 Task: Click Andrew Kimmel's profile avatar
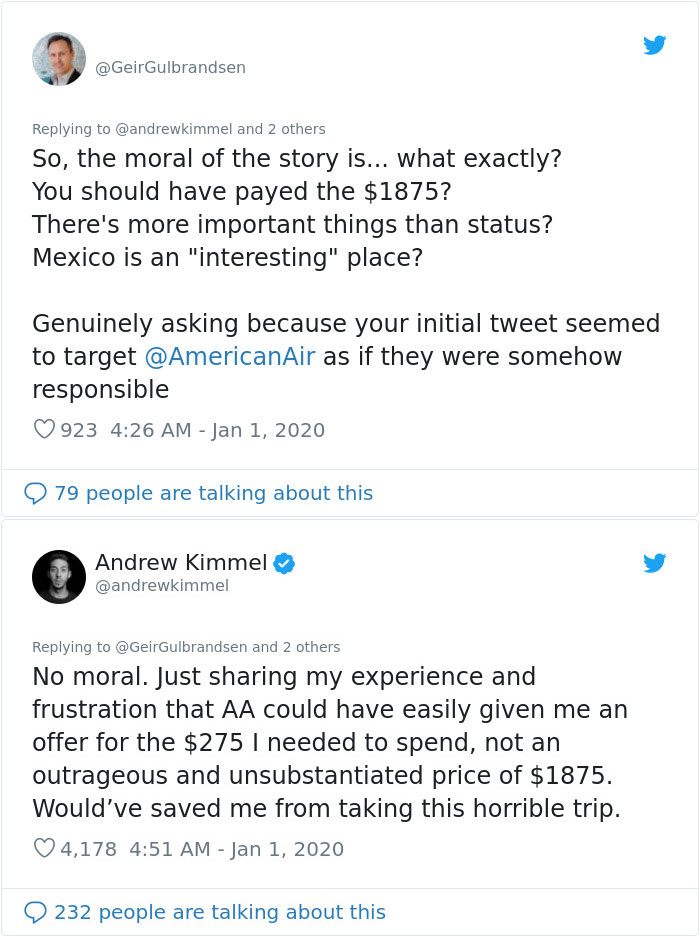point(59,575)
